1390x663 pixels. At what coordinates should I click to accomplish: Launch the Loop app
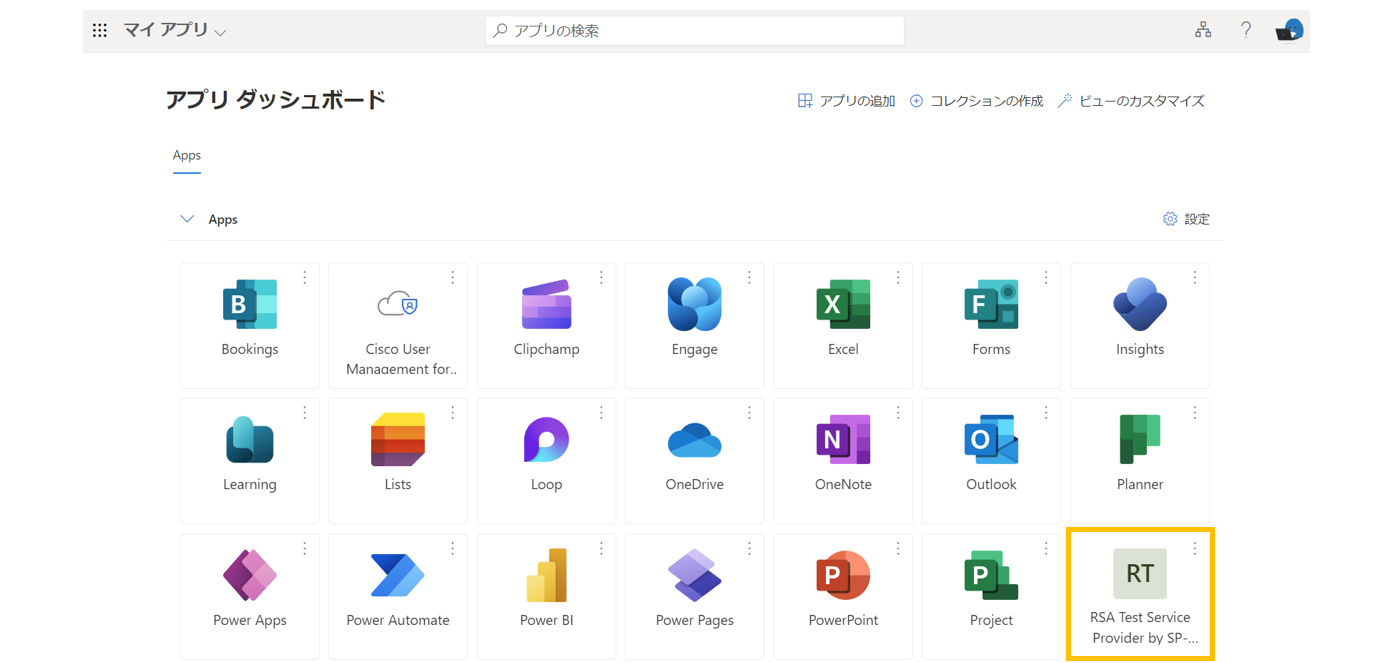pos(546,460)
